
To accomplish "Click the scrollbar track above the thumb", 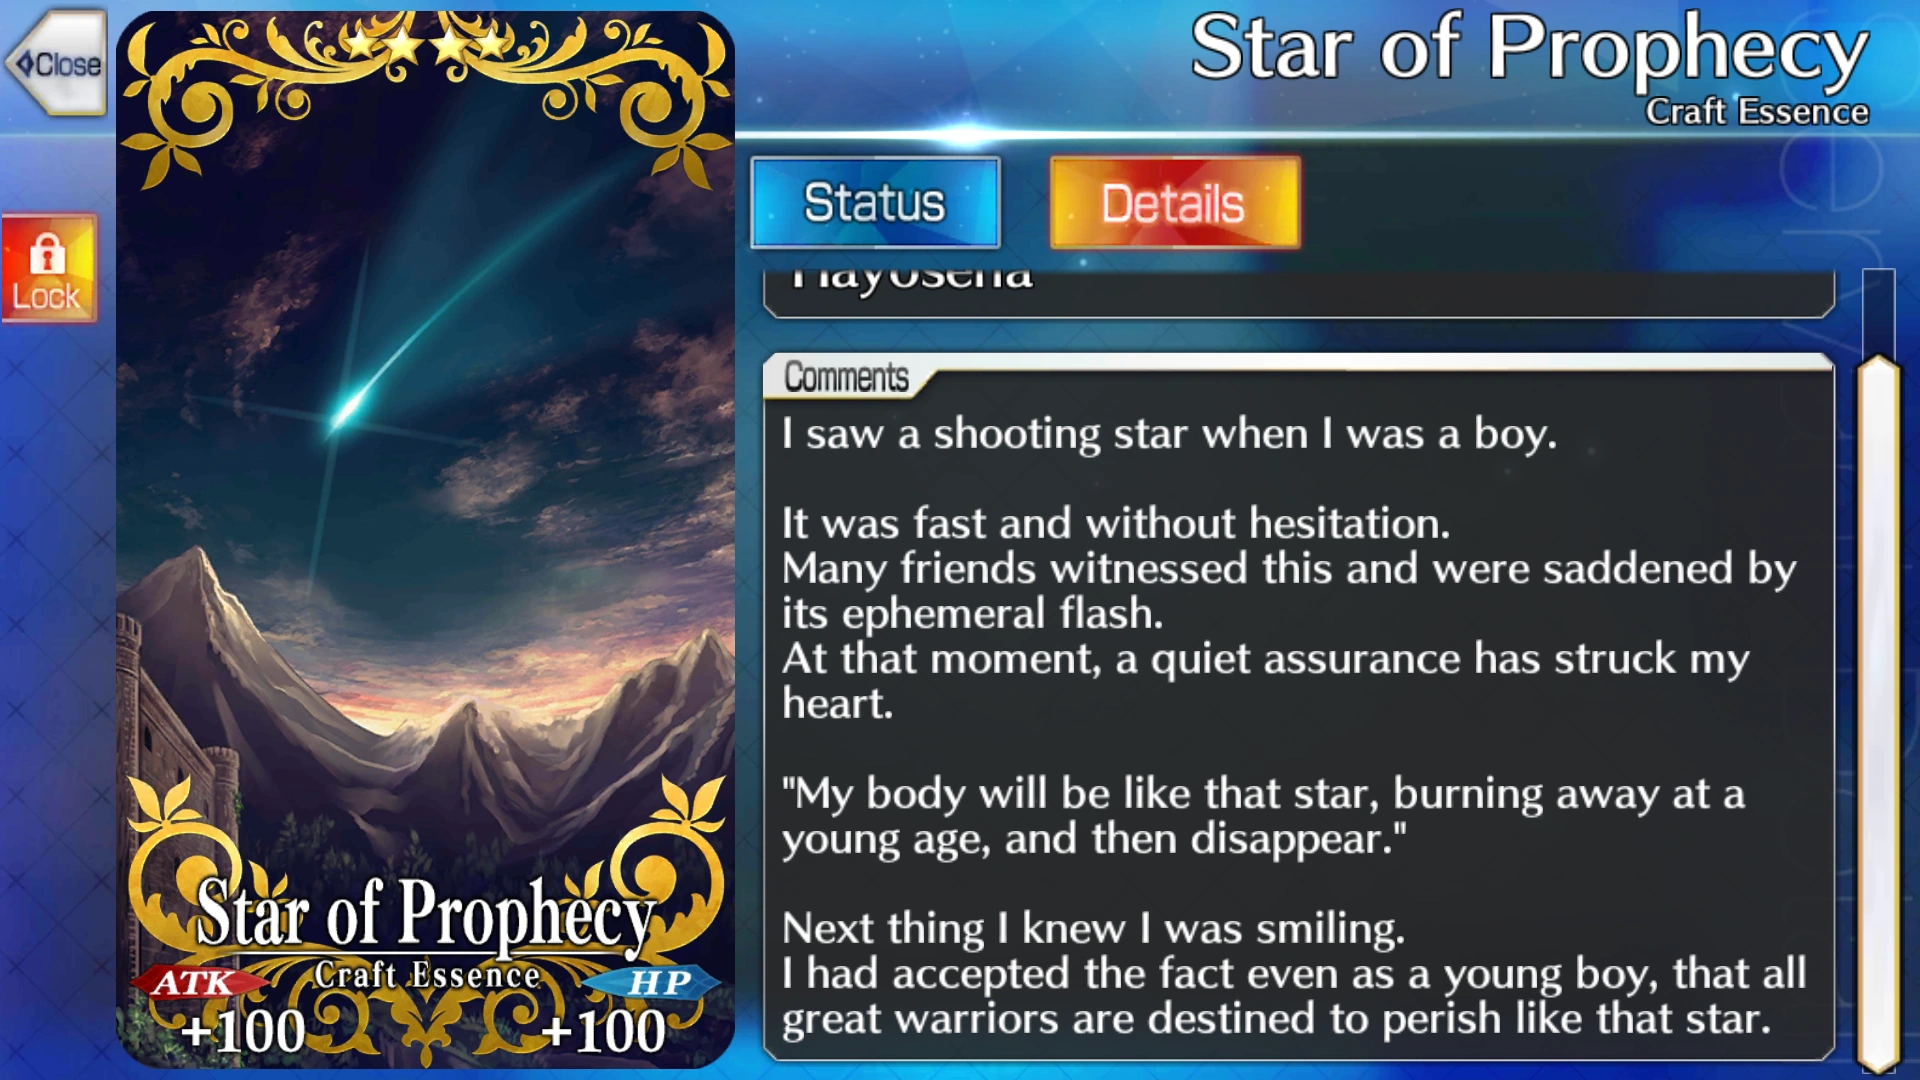I will (x=1878, y=310).
